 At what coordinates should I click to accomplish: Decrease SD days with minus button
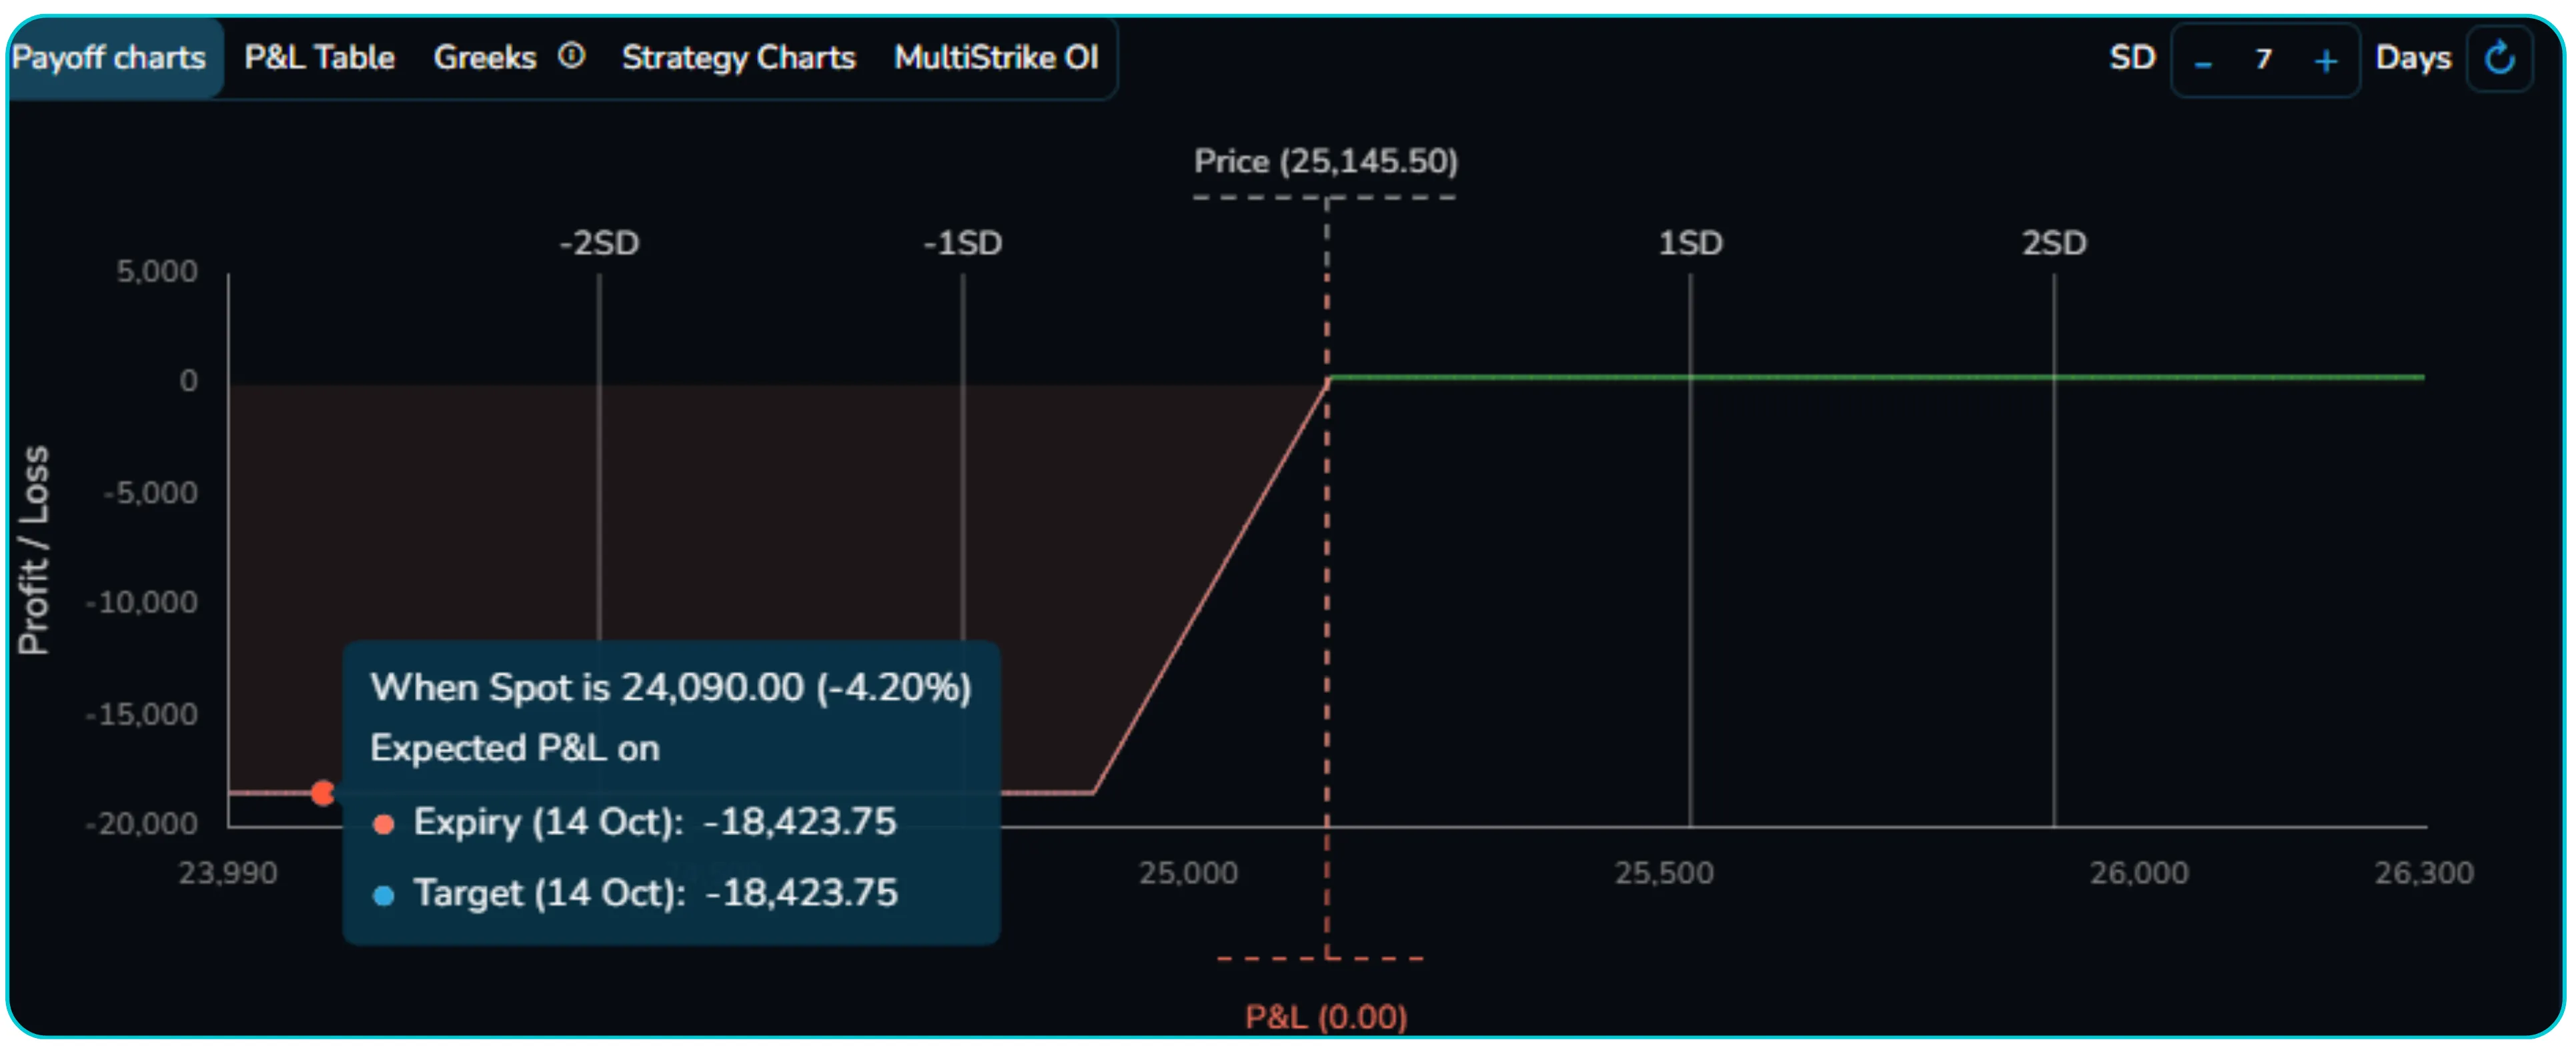(x=2202, y=62)
